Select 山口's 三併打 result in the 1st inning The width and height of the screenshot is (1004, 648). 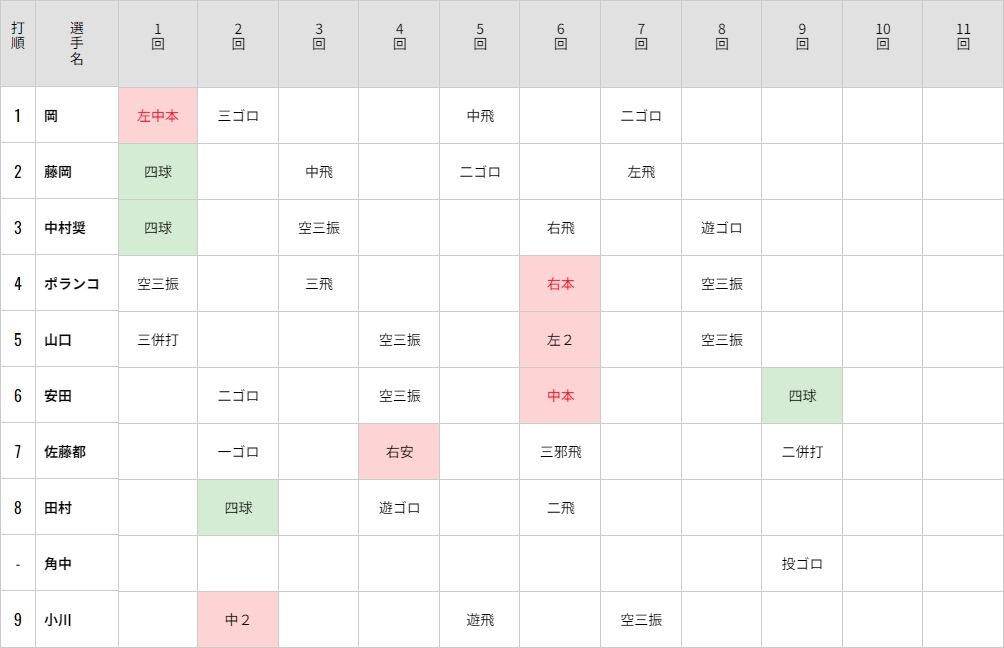pos(158,340)
